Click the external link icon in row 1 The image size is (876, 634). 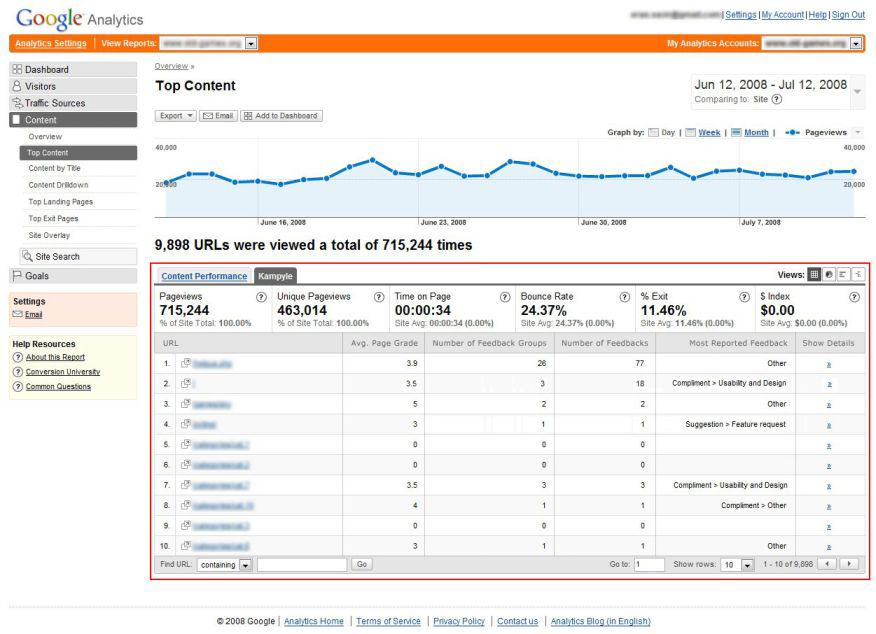[186, 364]
